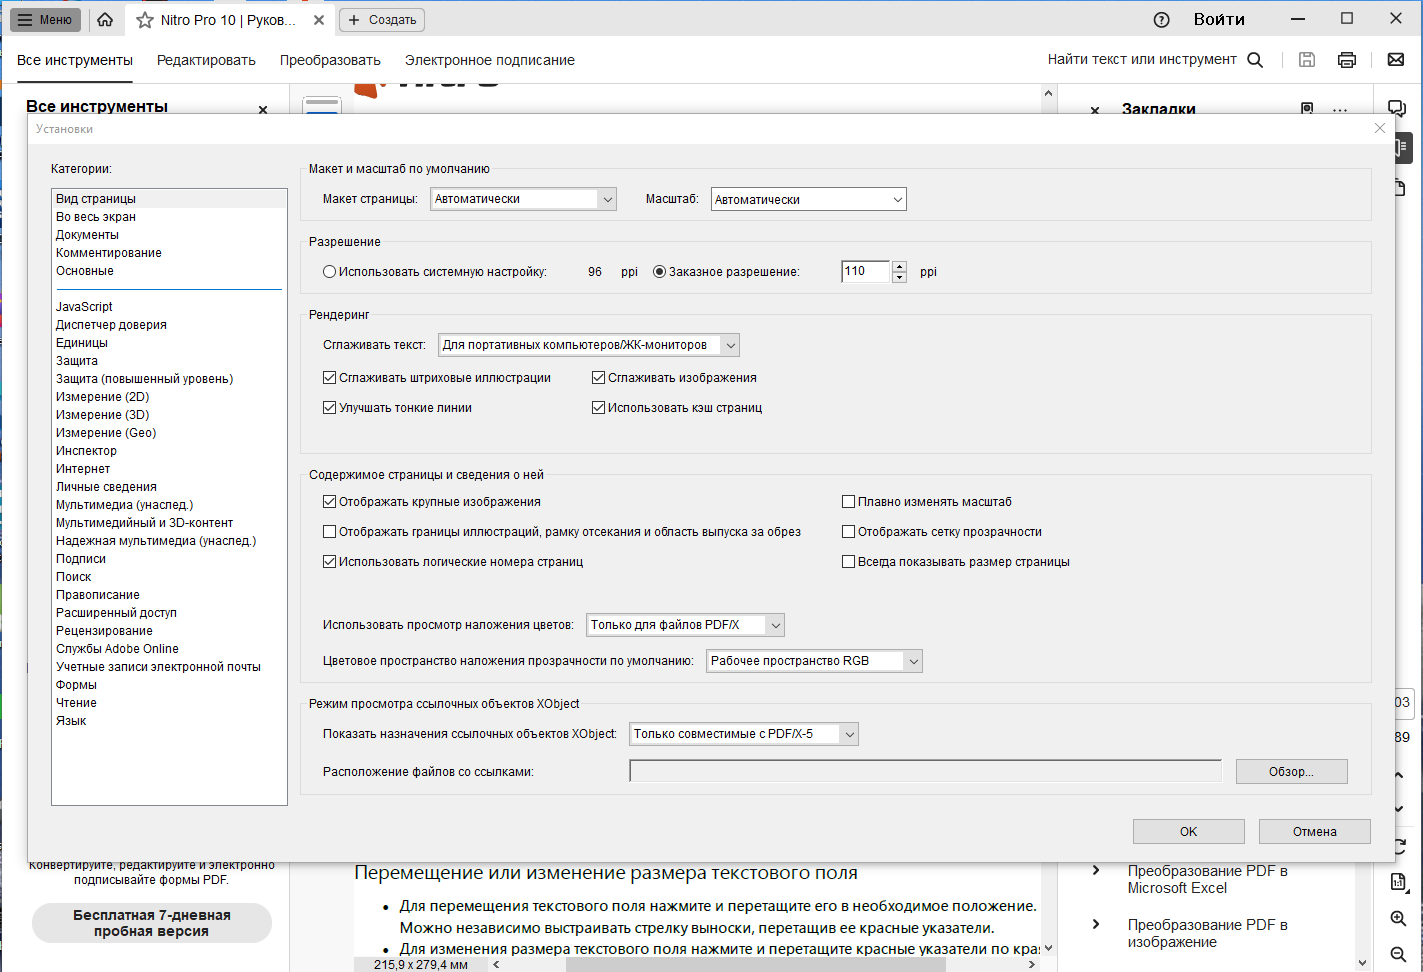Open the "Макет страницы" dropdown
This screenshot has height=972, width=1423.
click(524, 199)
